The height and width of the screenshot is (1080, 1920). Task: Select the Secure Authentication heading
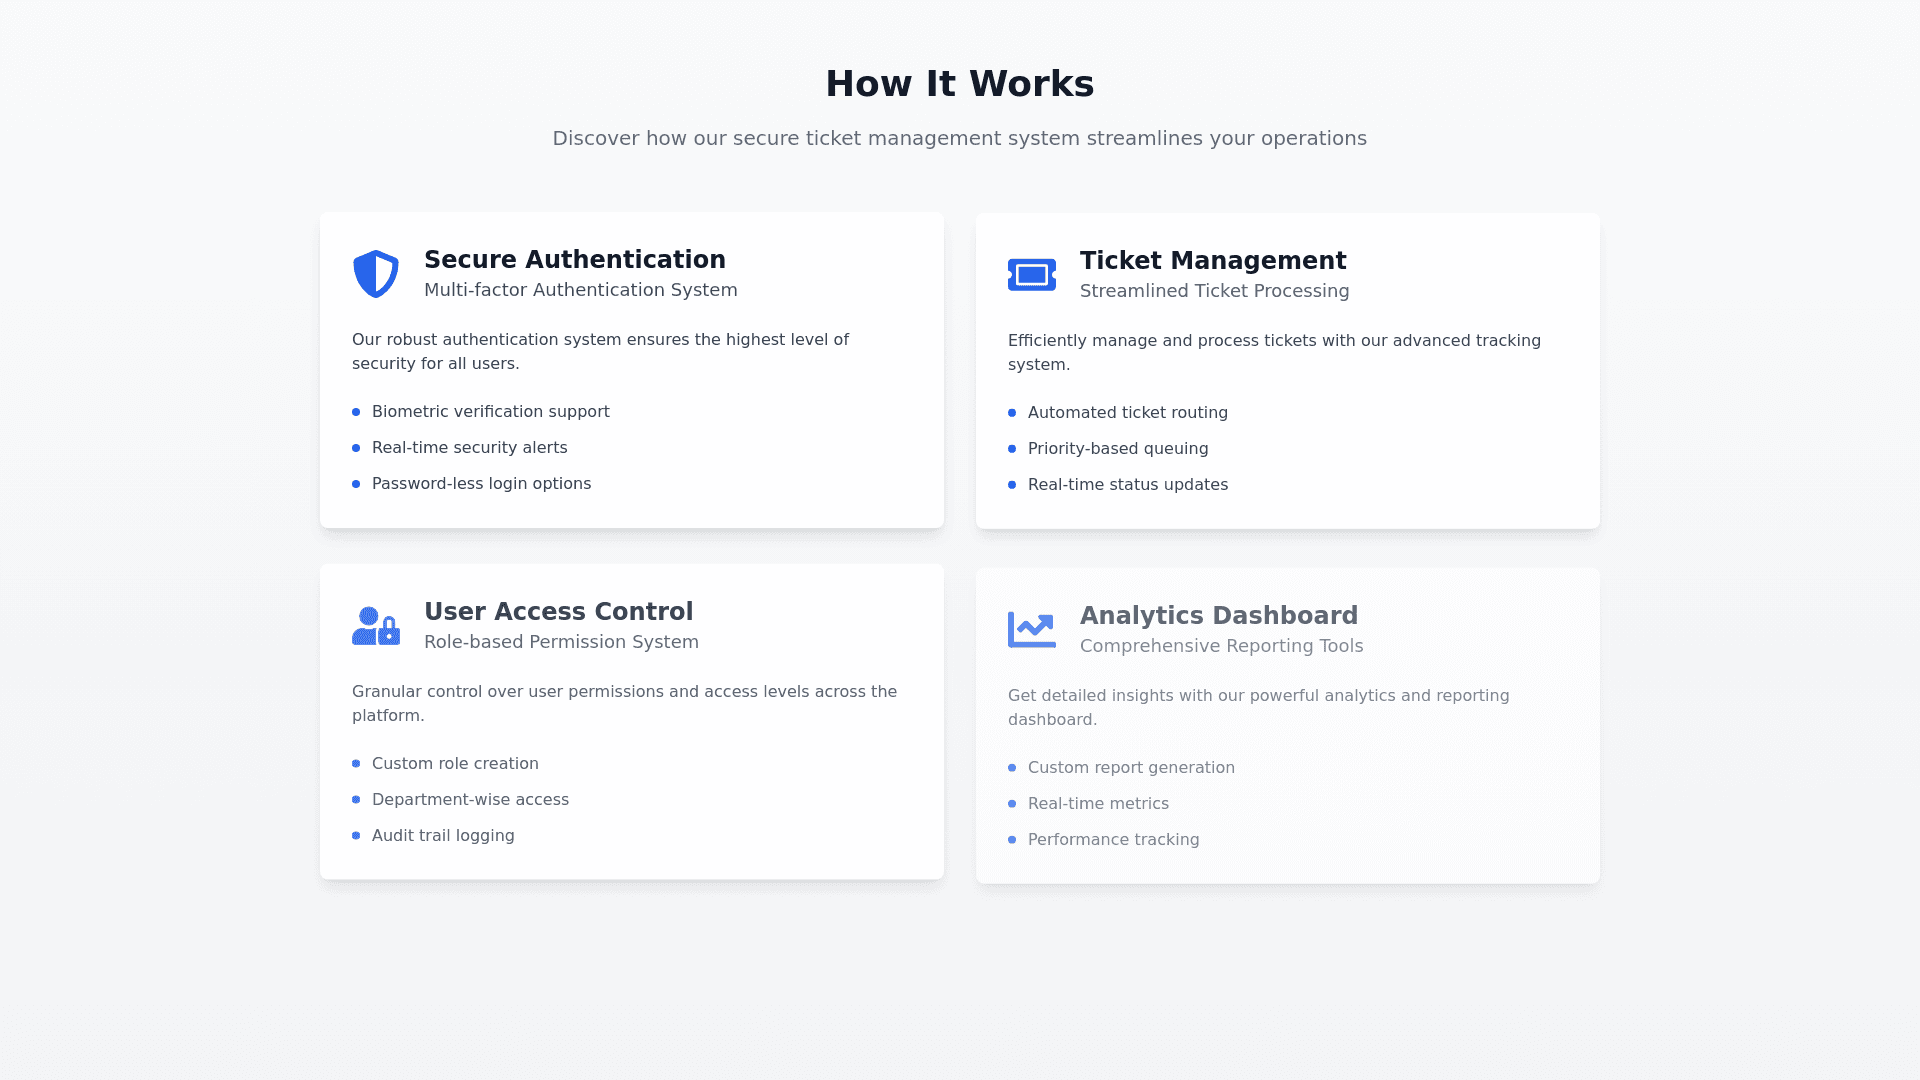[574, 260]
